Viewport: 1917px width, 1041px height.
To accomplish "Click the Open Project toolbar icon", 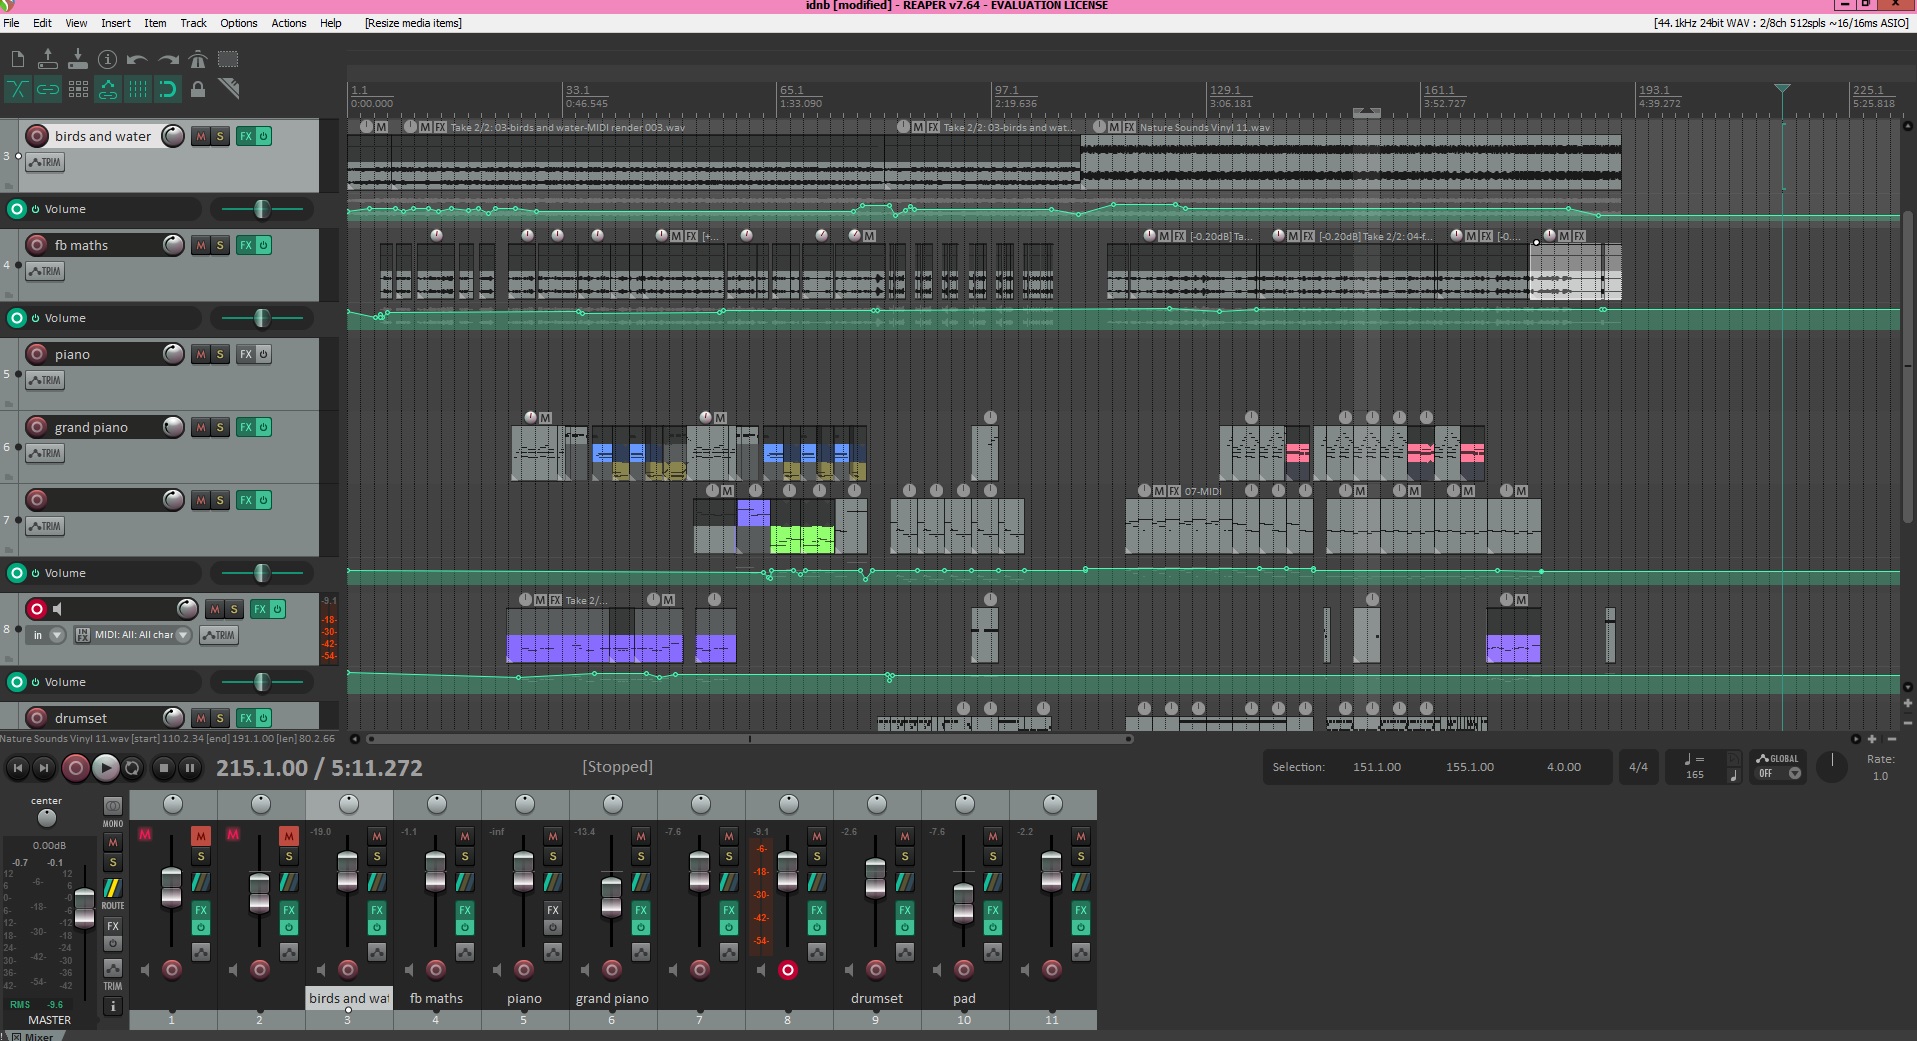I will (x=47, y=59).
